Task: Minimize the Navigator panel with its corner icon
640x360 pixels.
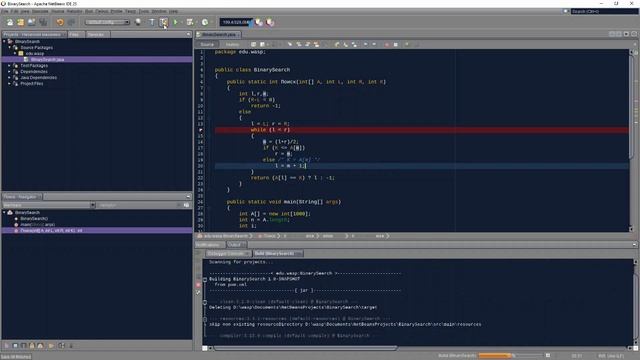Action: (188, 197)
